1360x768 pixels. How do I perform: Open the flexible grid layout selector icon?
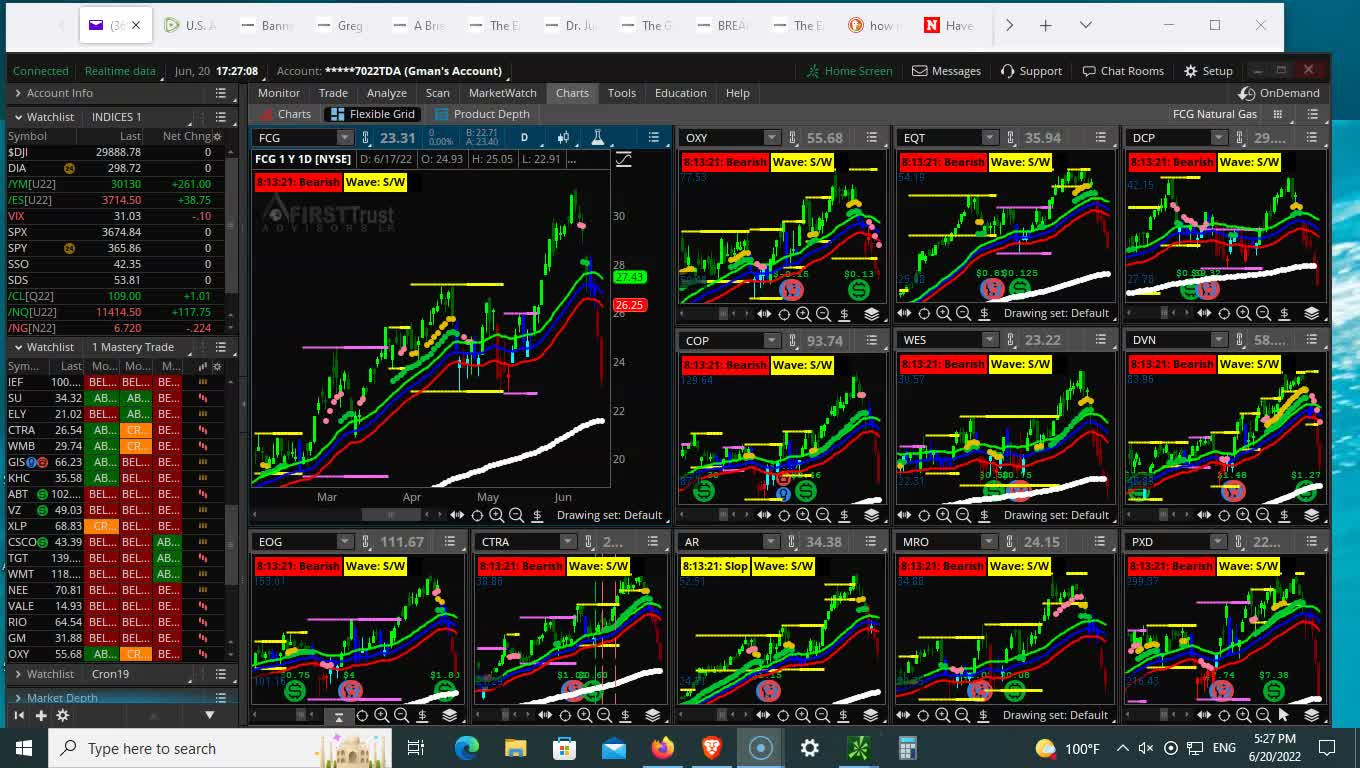tap(1278, 114)
